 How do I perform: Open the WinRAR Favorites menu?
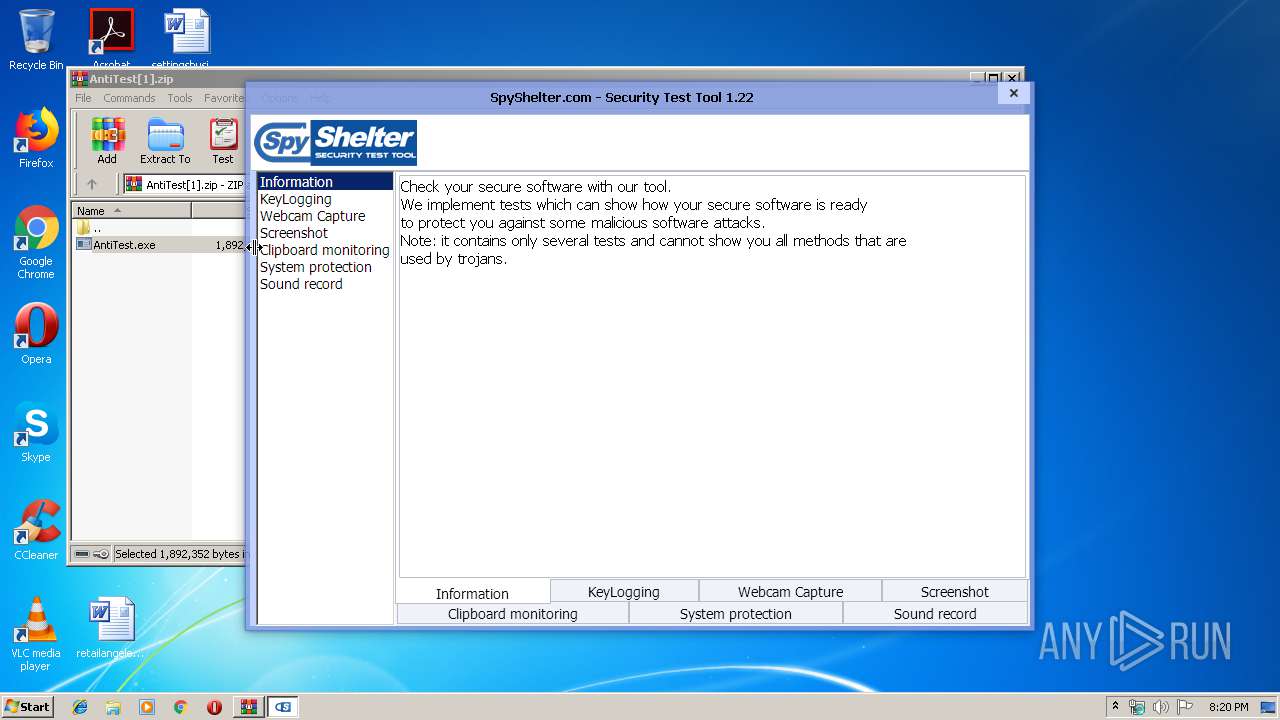tap(224, 98)
